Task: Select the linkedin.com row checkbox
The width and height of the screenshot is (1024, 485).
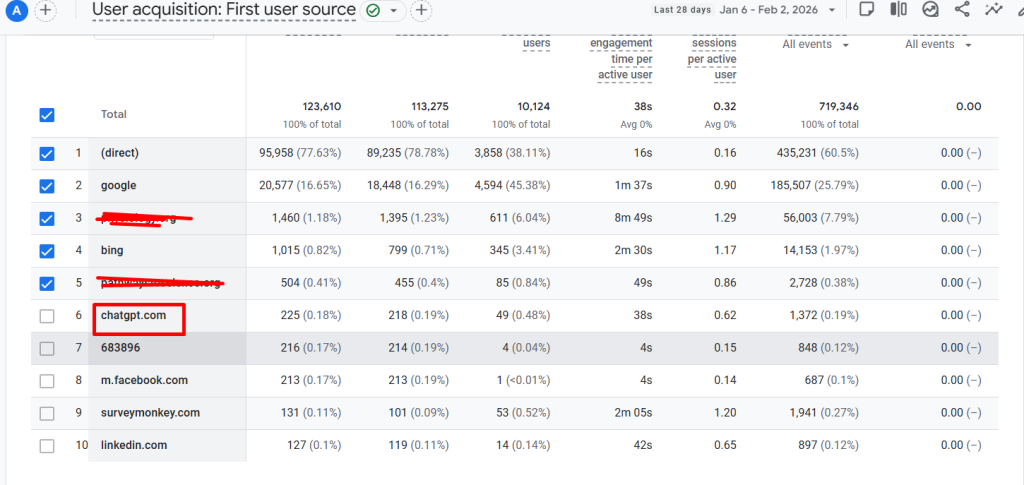Action: [x=47, y=445]
